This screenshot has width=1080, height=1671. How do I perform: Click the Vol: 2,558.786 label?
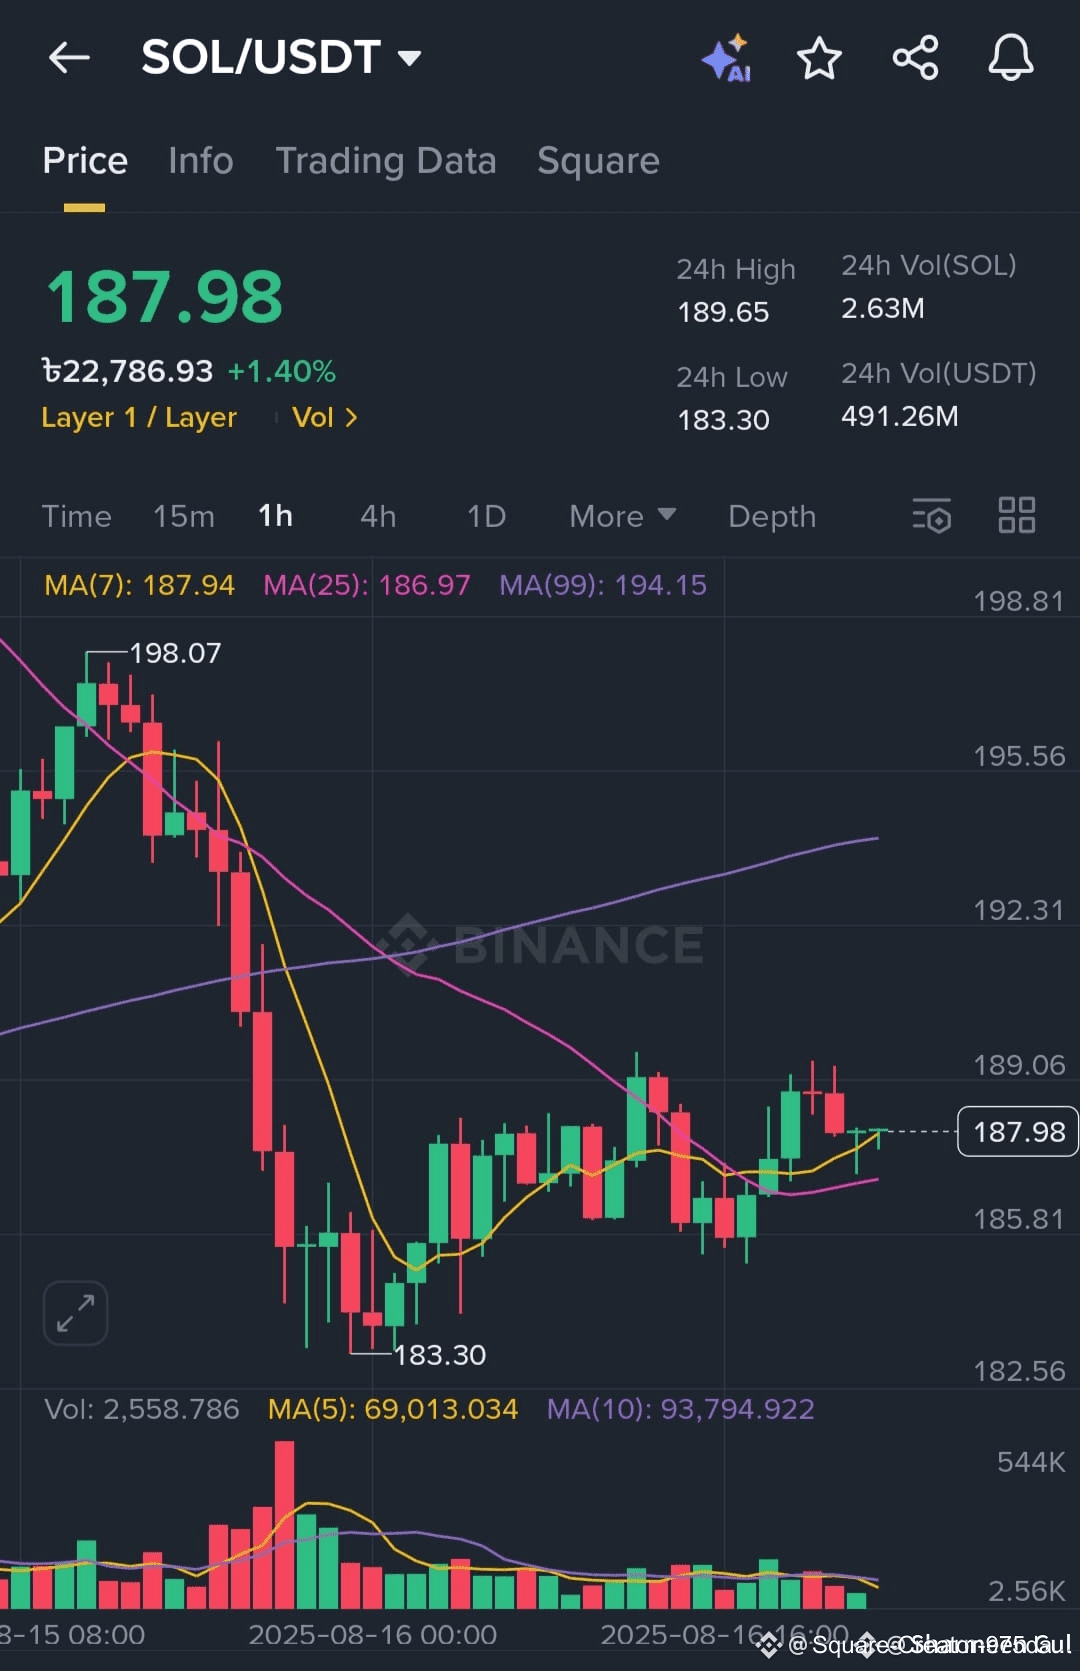(142, 1409)
